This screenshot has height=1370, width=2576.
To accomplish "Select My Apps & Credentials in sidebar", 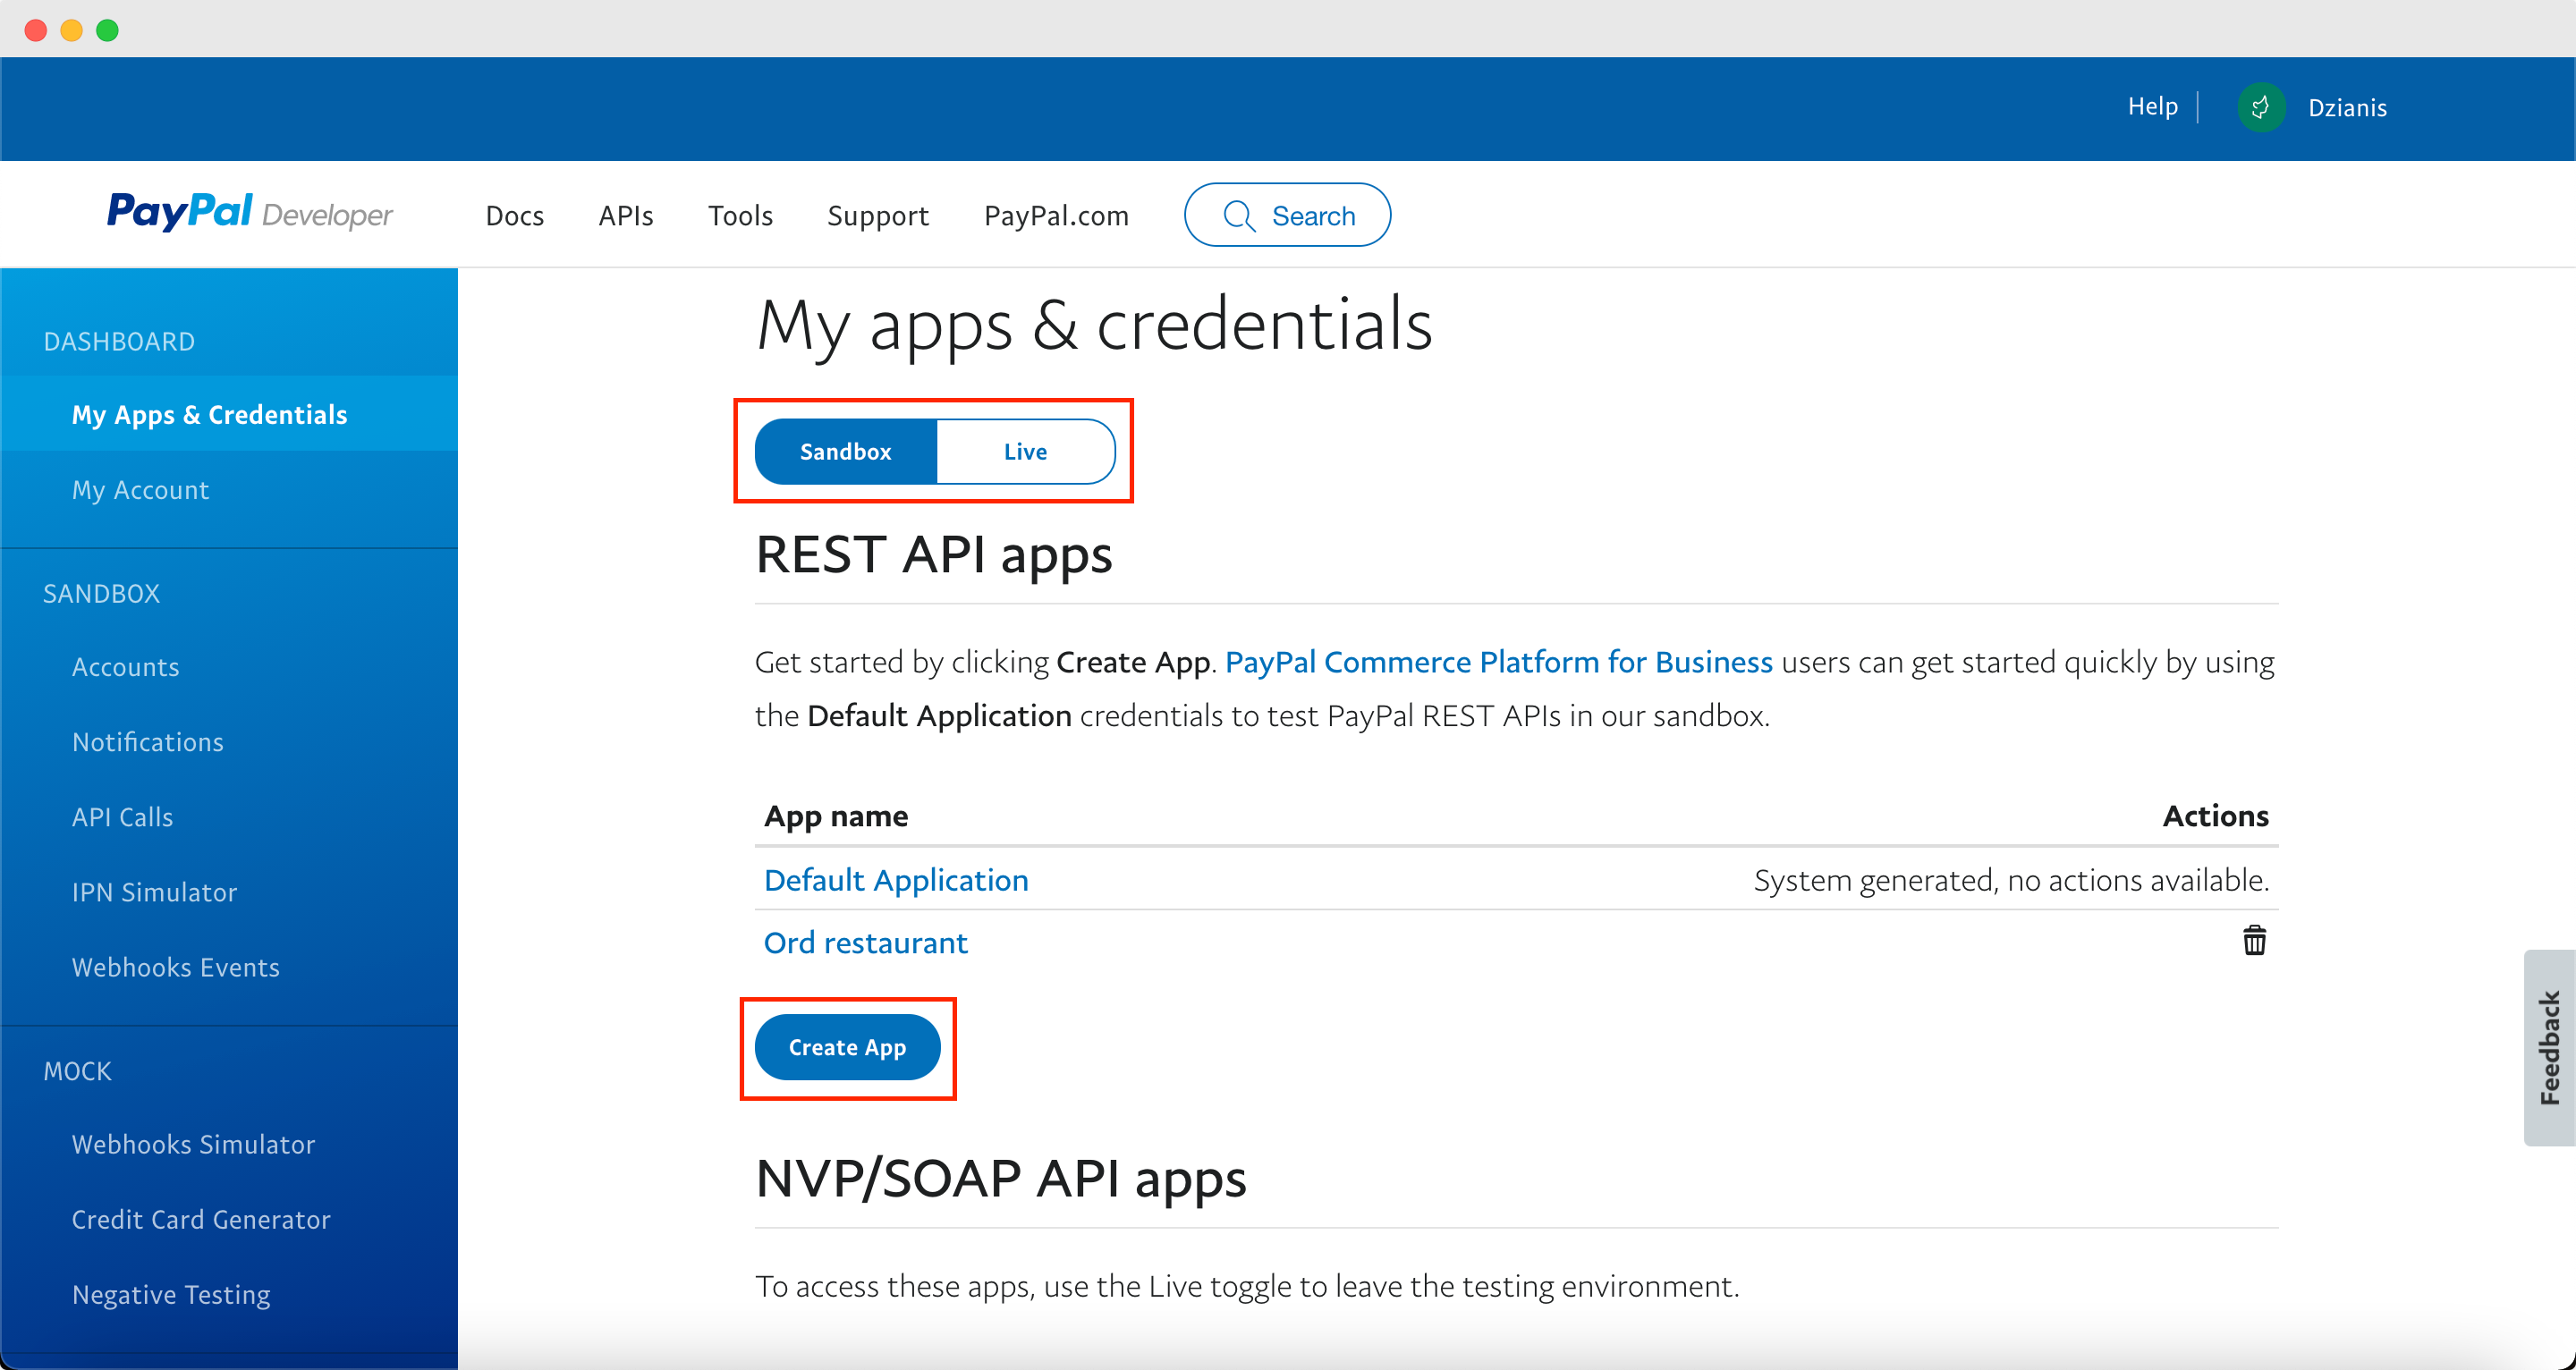I will [229, 414].
